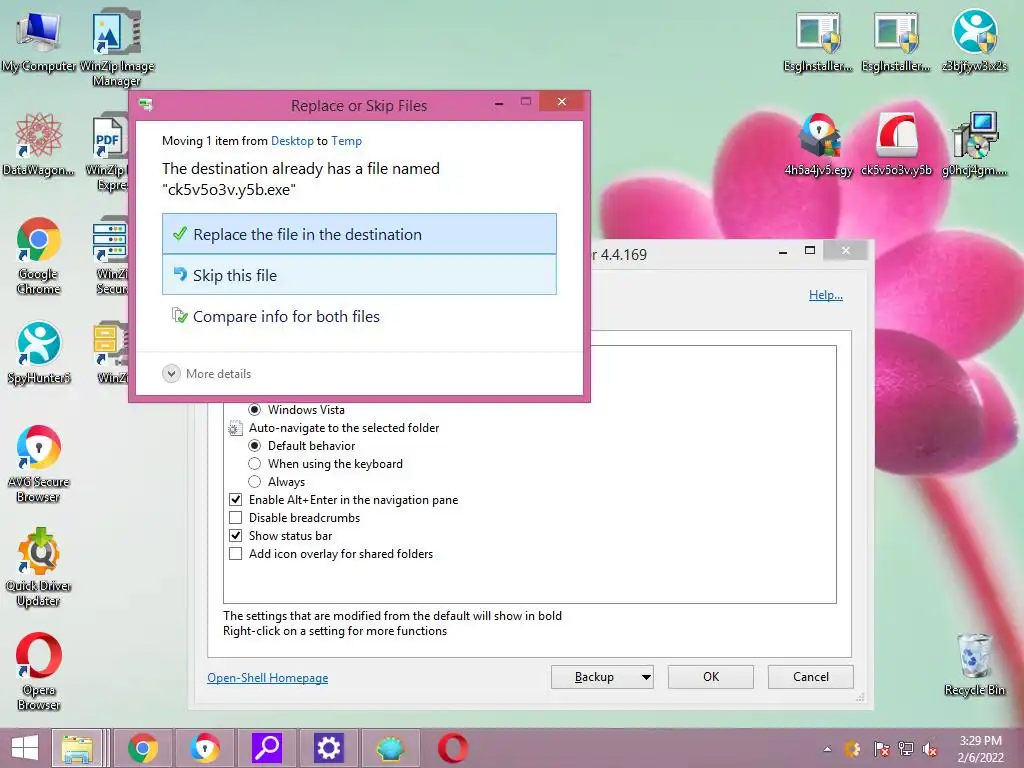The width and height of the screenshot is (1024, 768).
Task: Open Open-Shell seashell taskbar icon
Action: 390,748
